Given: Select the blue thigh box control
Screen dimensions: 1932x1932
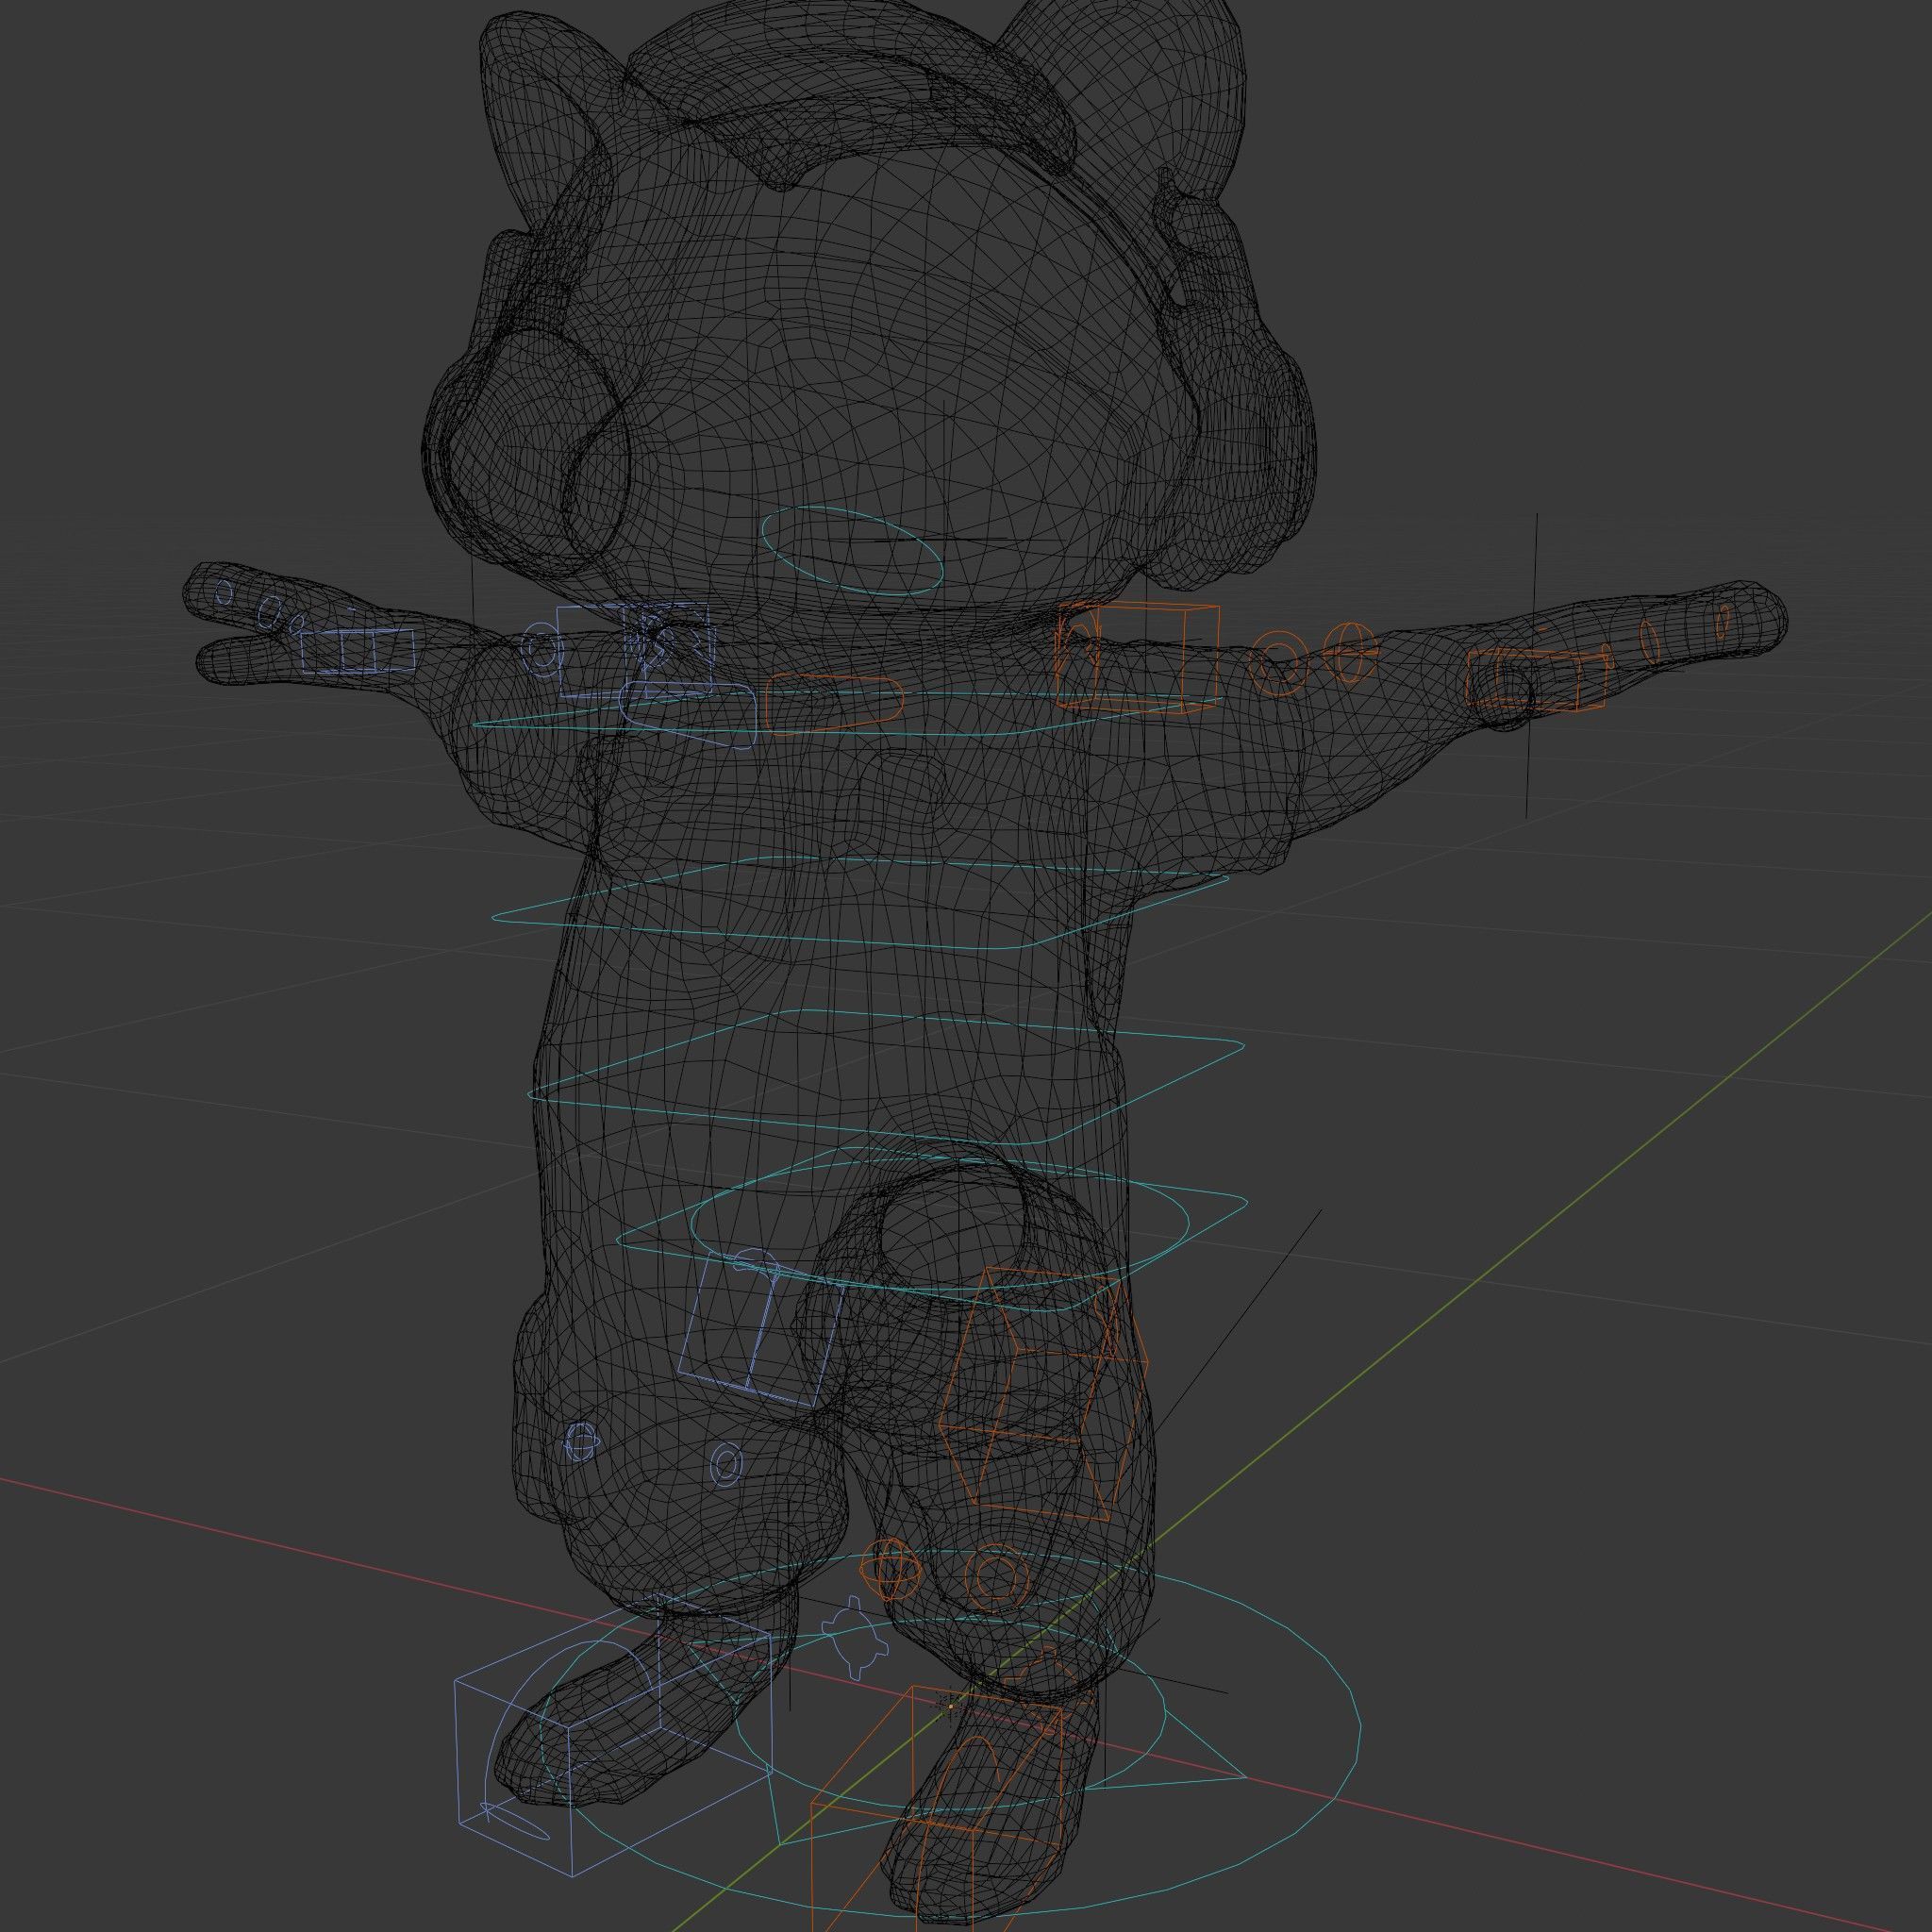Looking at the screenshot, I should [x=762, y=1331].
